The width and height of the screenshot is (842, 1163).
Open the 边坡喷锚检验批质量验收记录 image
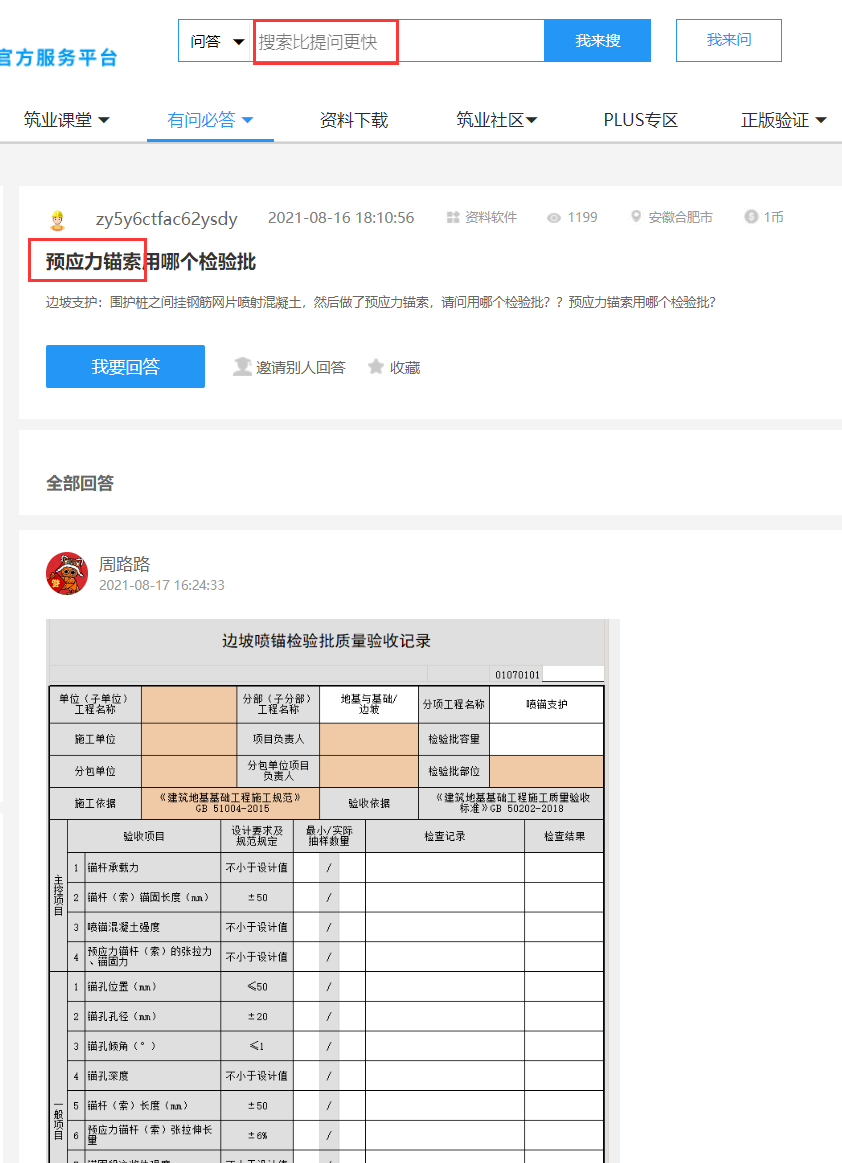pos(332,892)
